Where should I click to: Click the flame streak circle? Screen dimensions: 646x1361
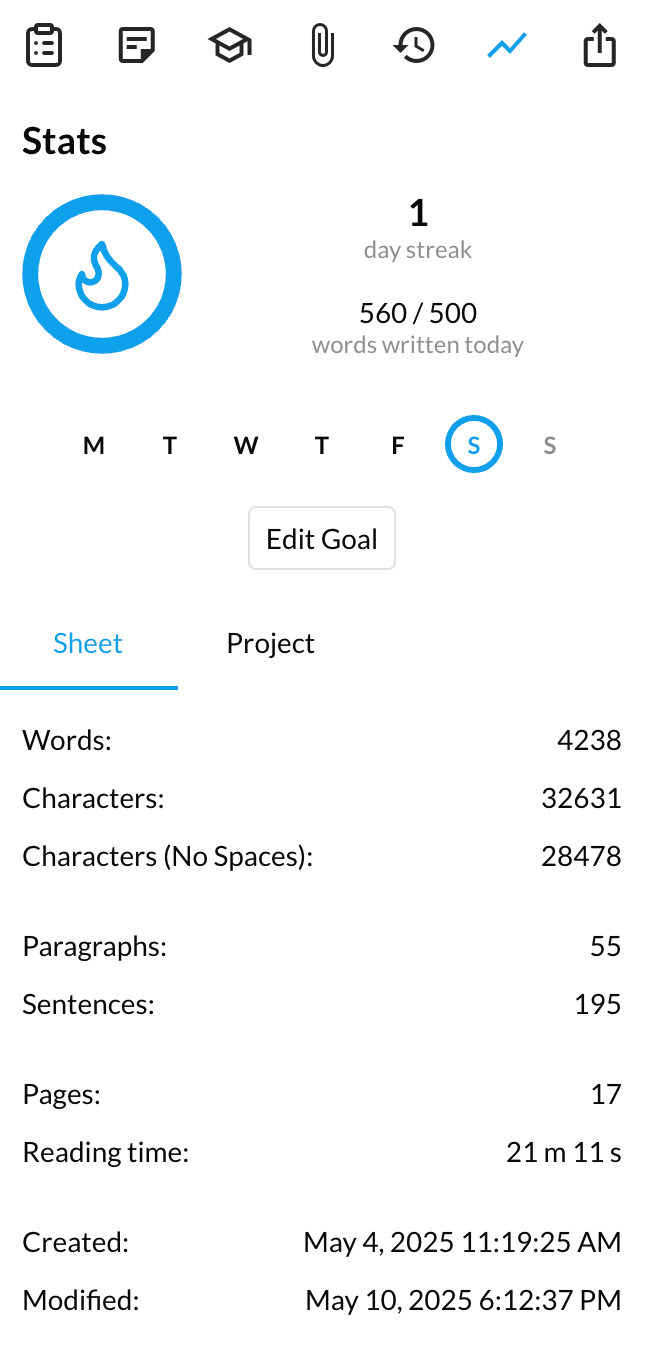pos(102,275)
